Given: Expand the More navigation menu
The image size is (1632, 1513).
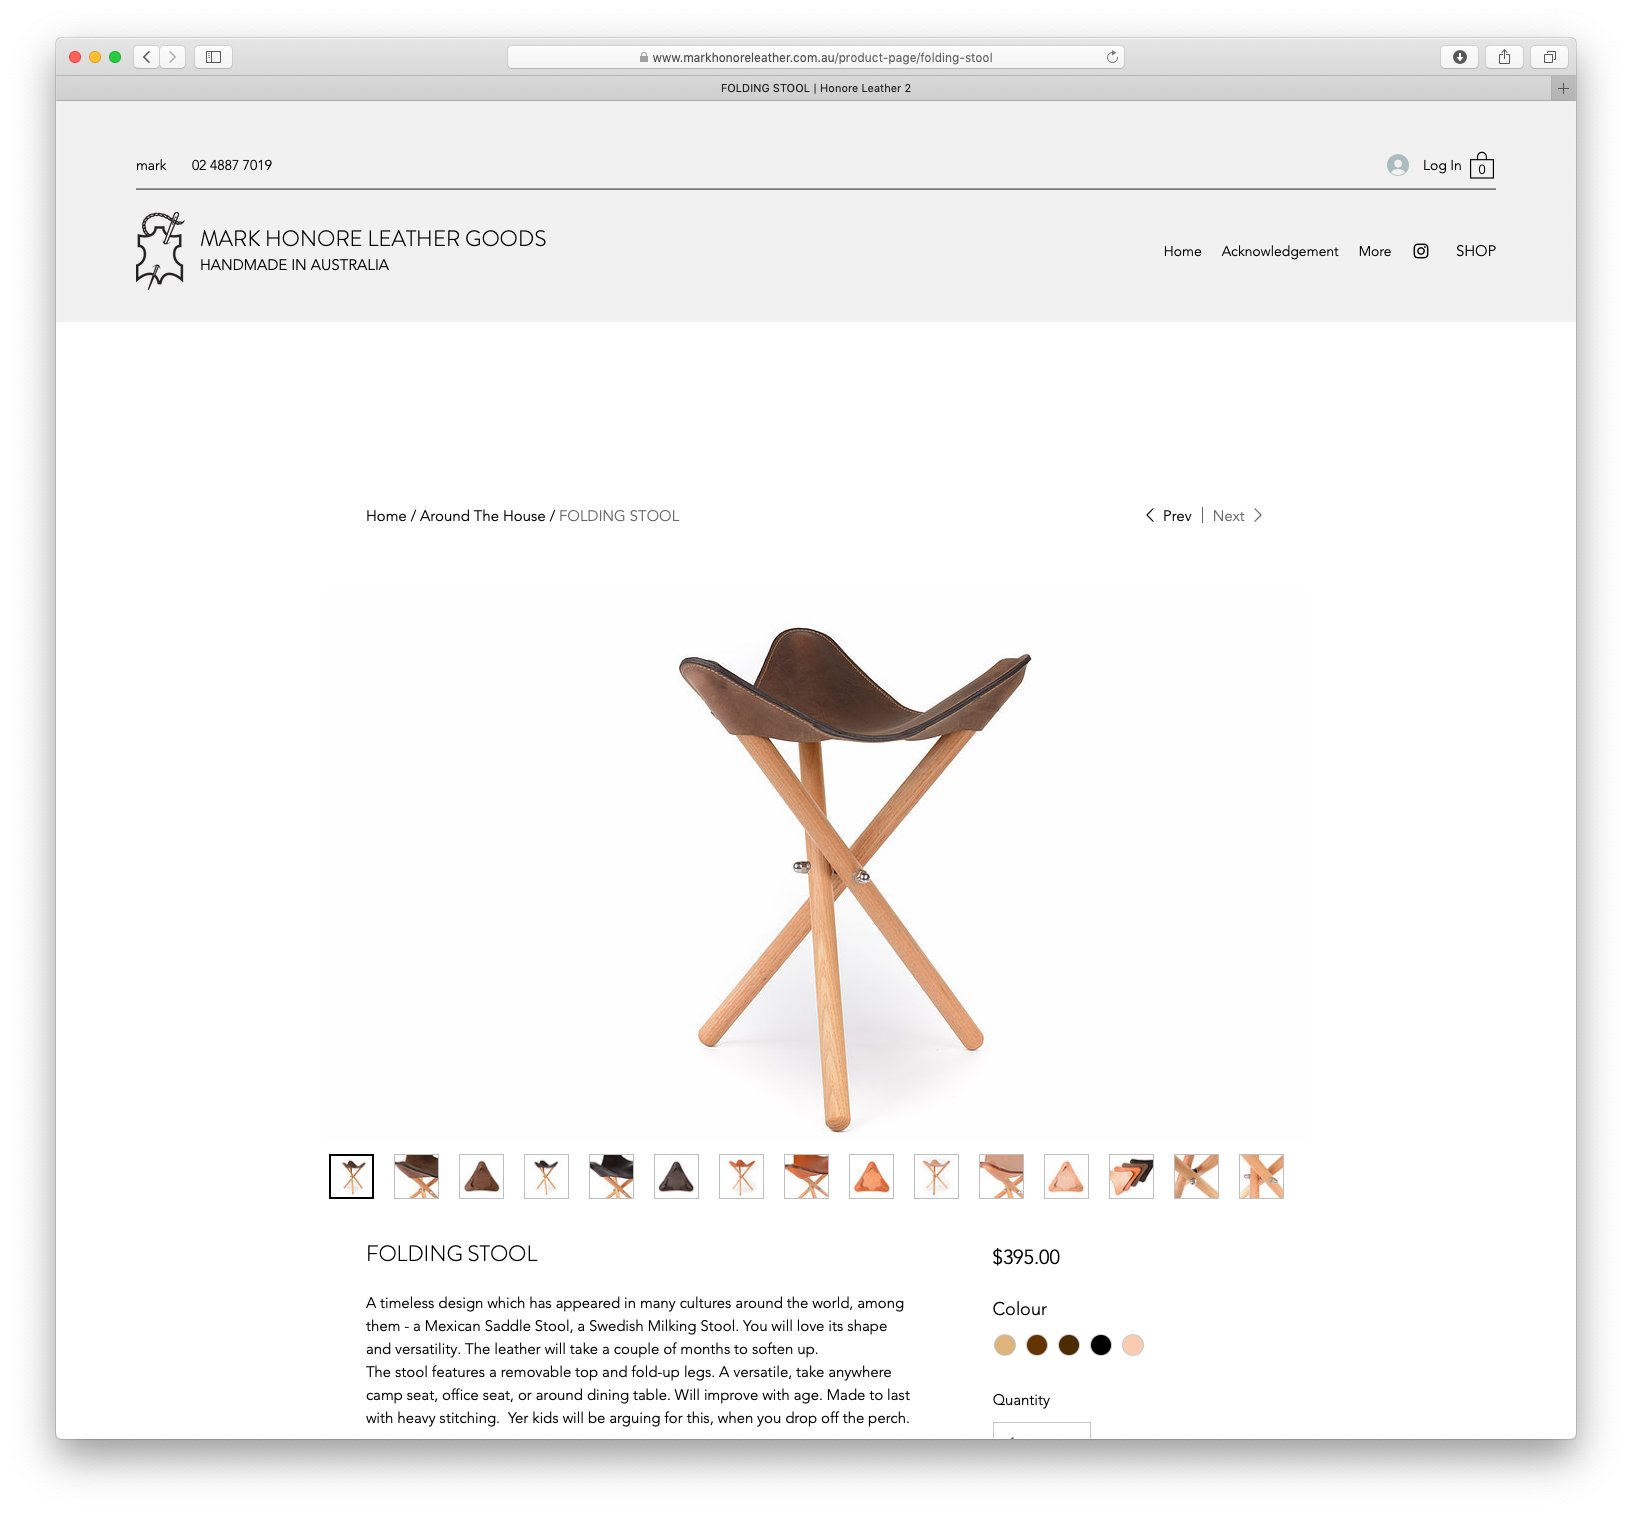Looking at the screenshot, I should point(1375,251).
